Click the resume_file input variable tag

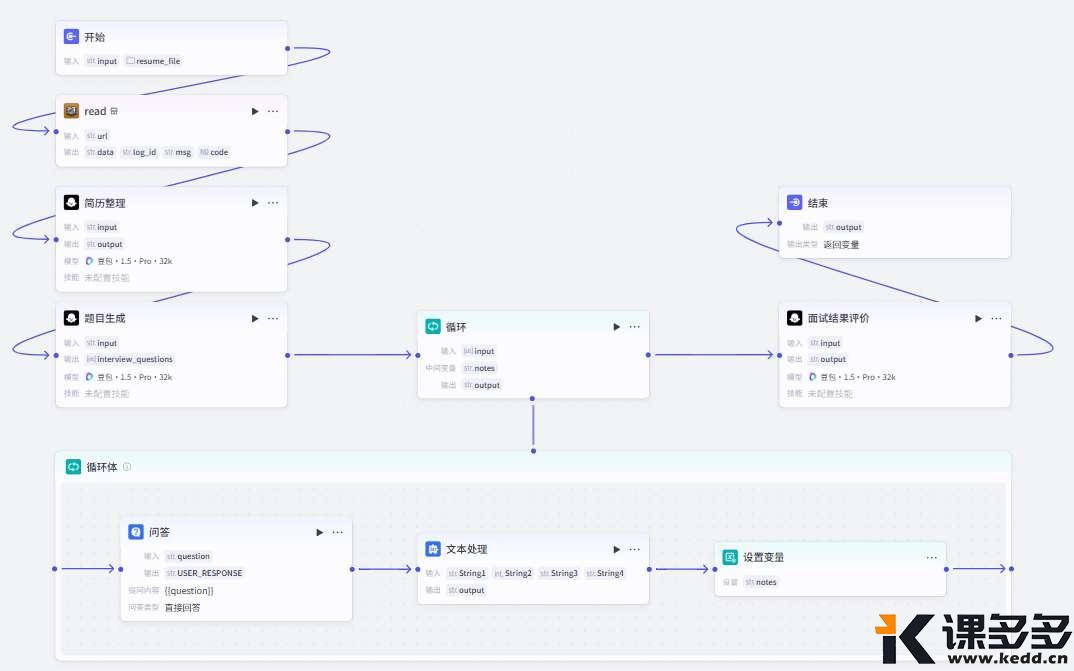tap(153, 61)
